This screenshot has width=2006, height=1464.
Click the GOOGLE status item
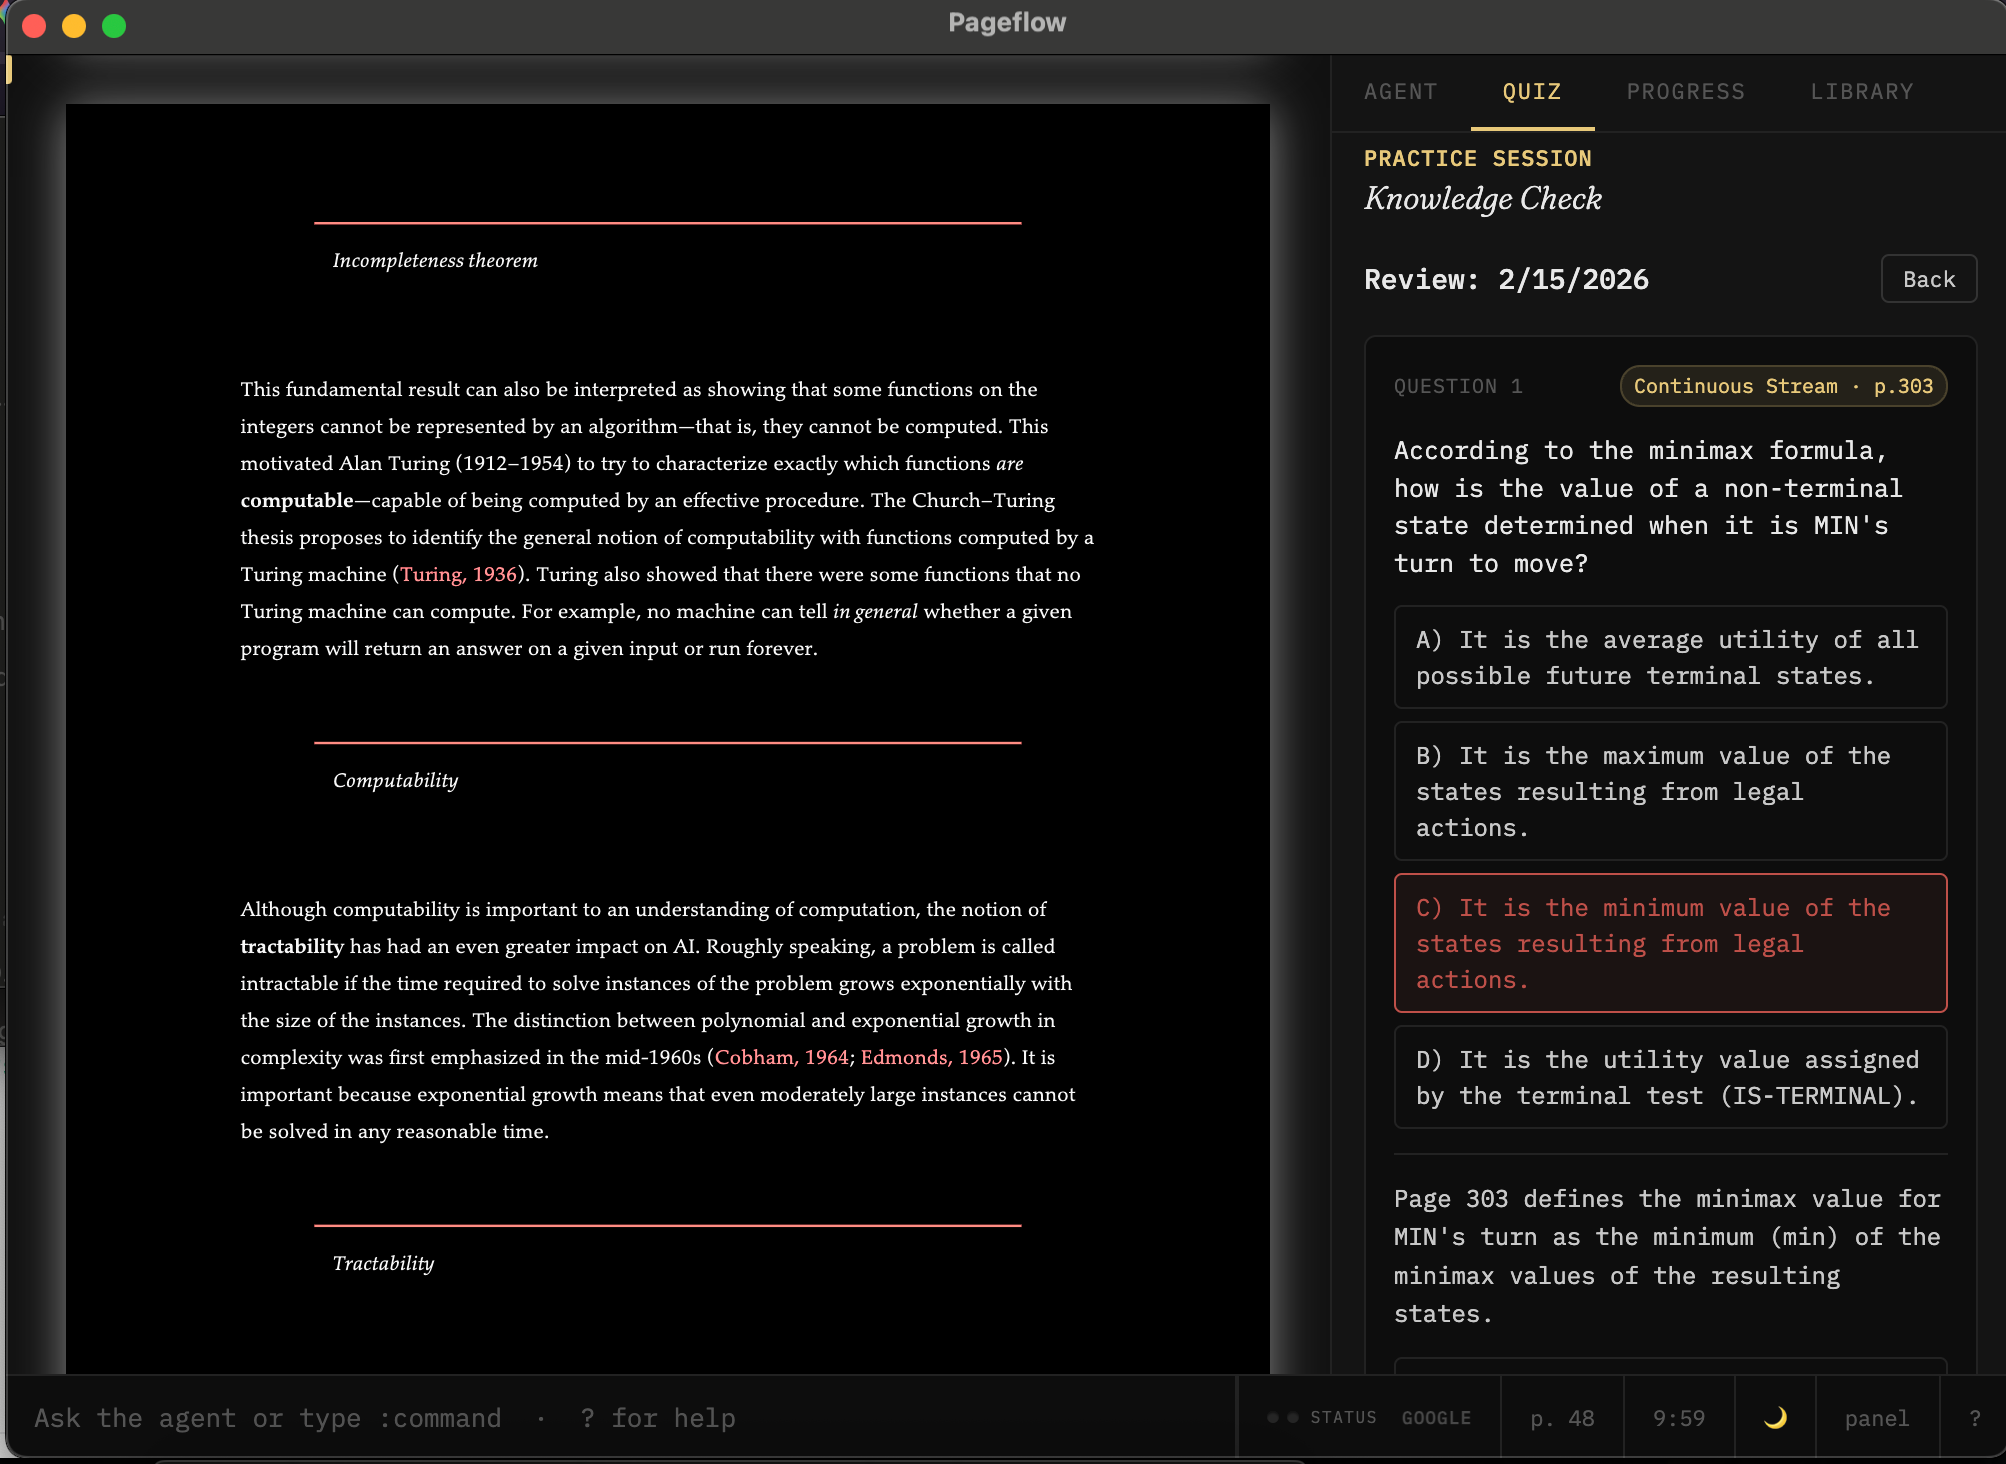coord(1435,1417)
